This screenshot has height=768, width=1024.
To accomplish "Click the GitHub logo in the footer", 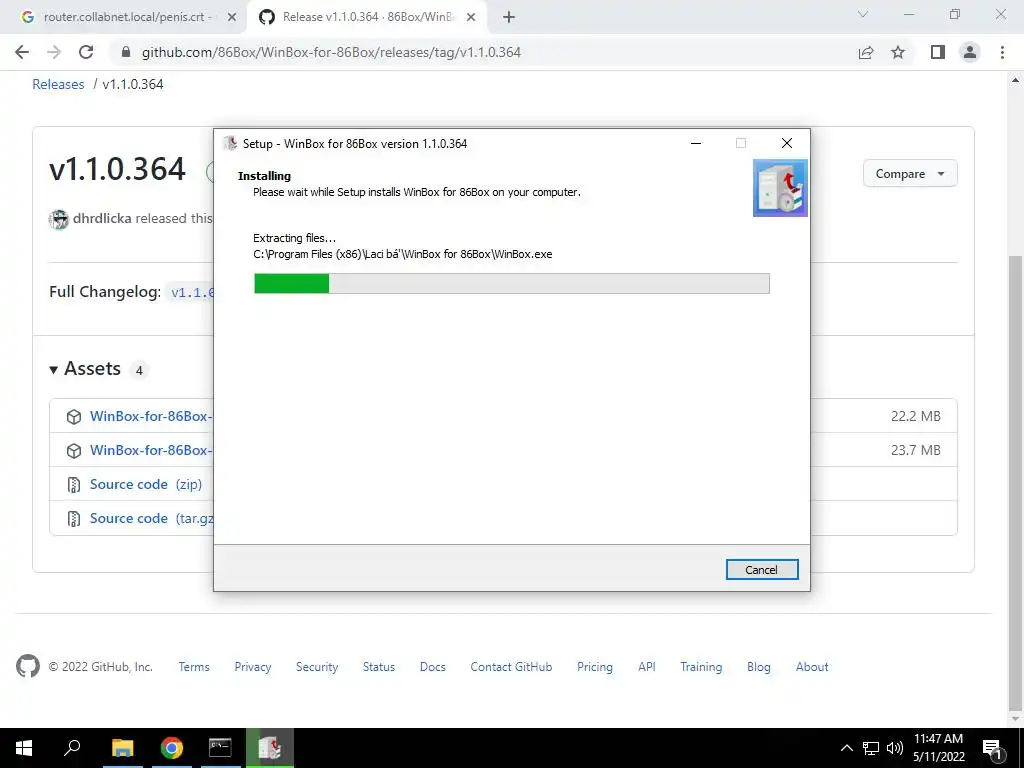I will point(27,666).
